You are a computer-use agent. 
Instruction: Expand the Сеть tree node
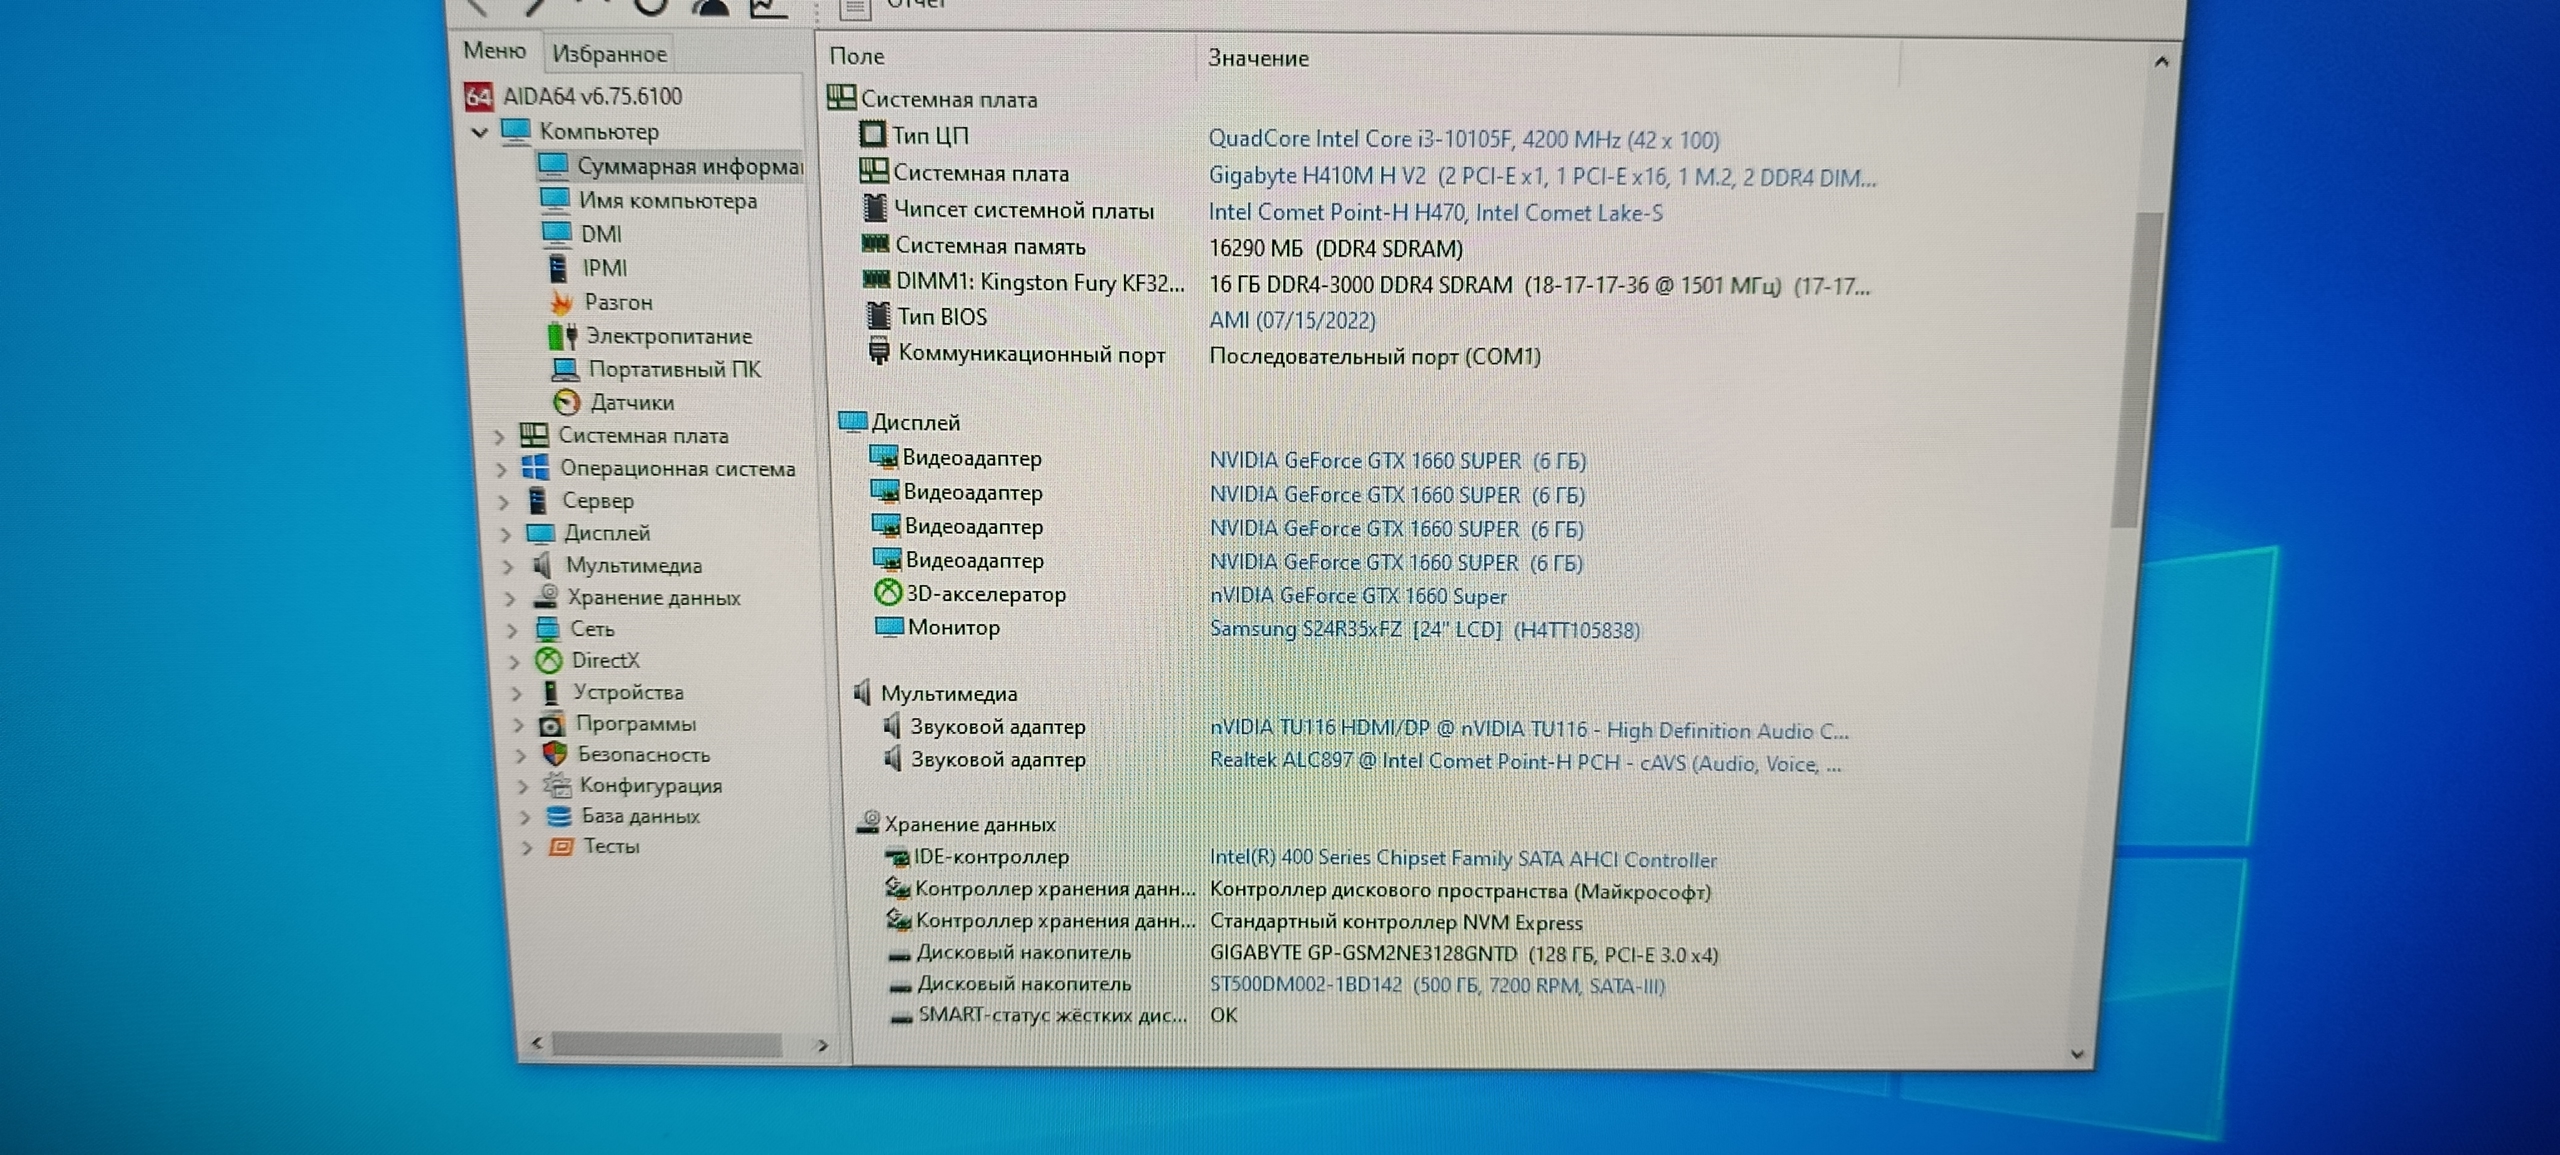(512, 630)
